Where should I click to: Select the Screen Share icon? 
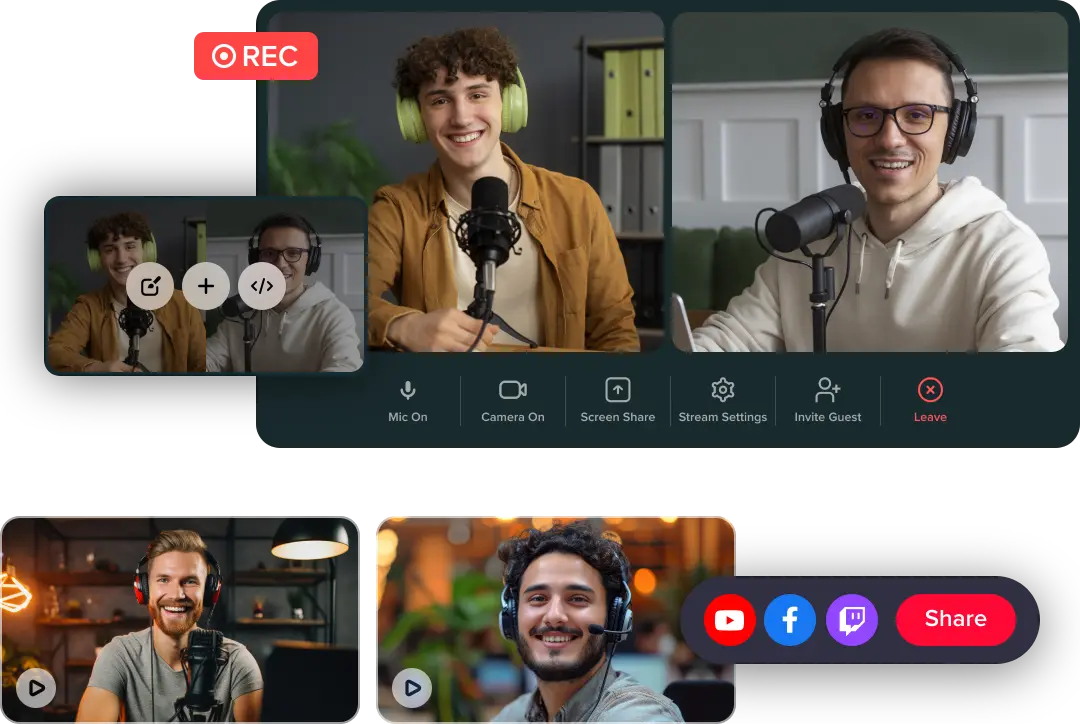point(617,390)
